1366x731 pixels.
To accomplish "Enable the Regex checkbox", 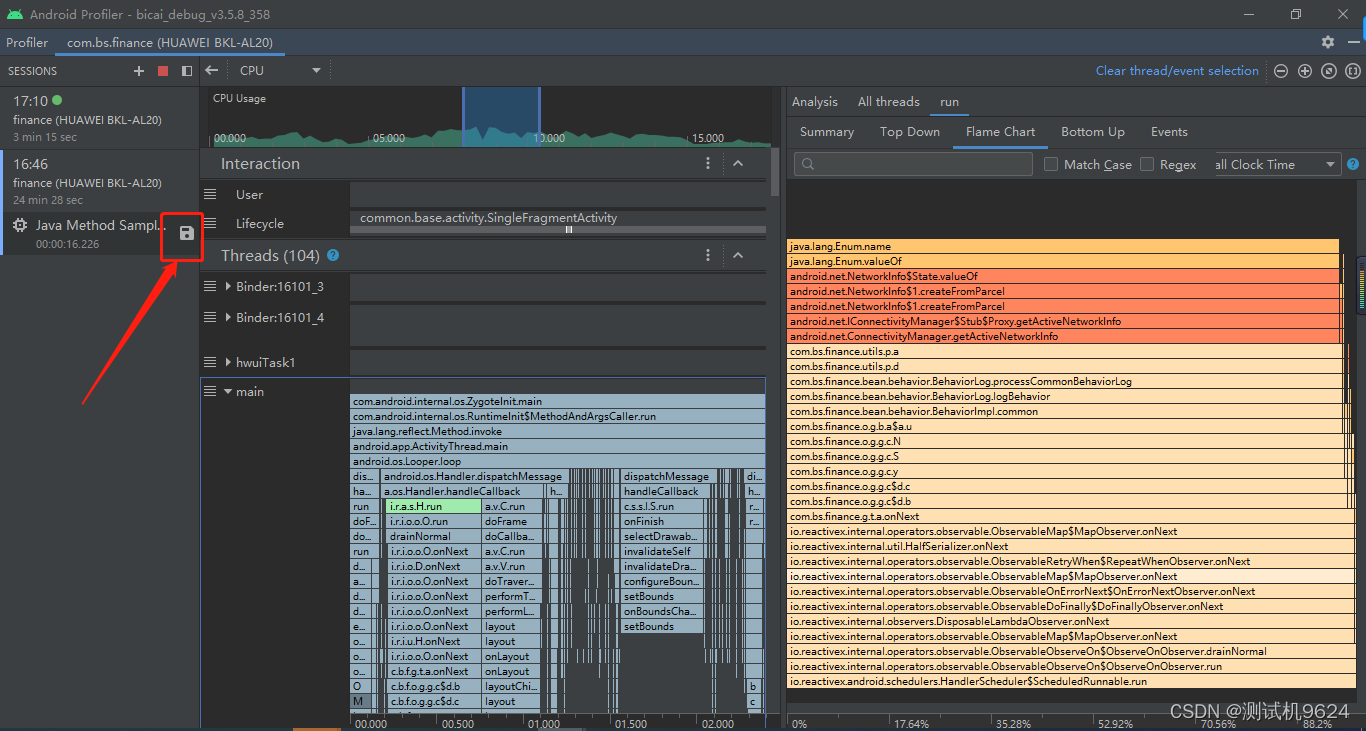I will (1147, 164).
